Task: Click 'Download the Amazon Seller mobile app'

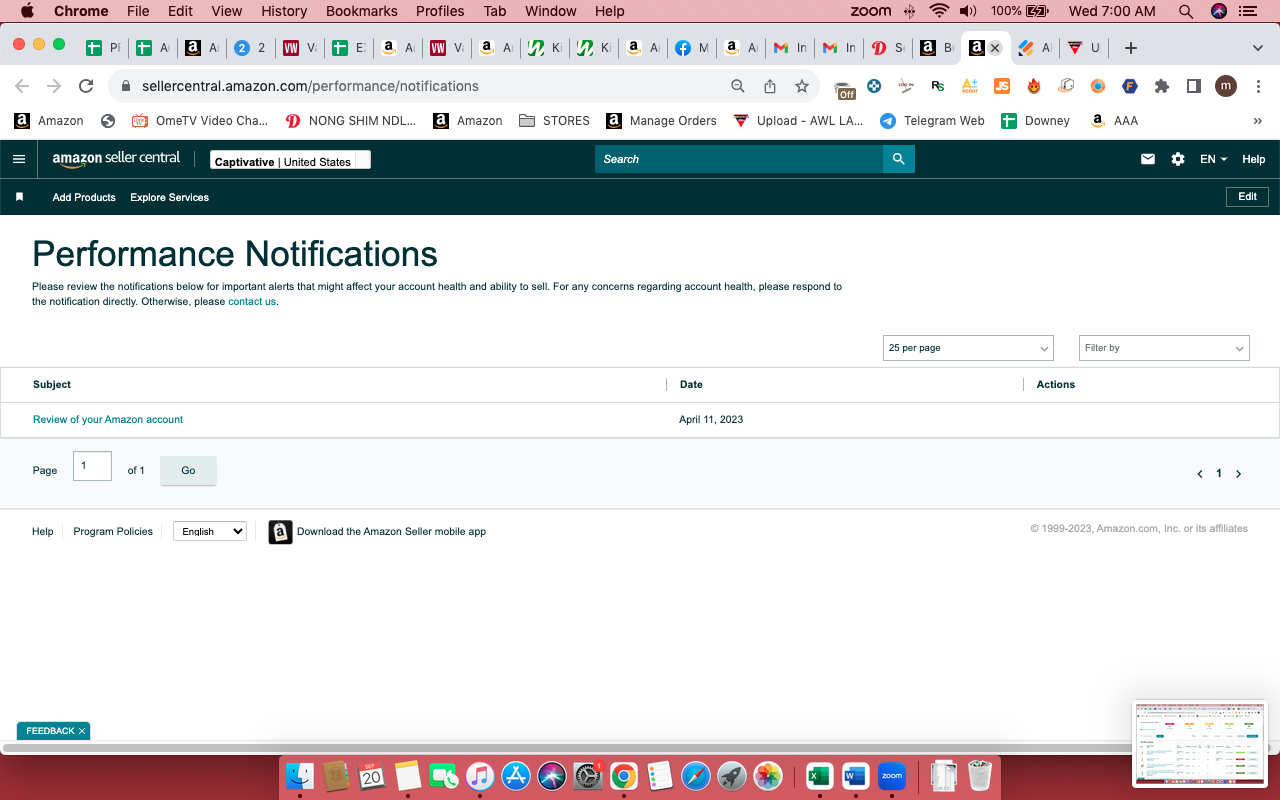Action: point(391,531)
